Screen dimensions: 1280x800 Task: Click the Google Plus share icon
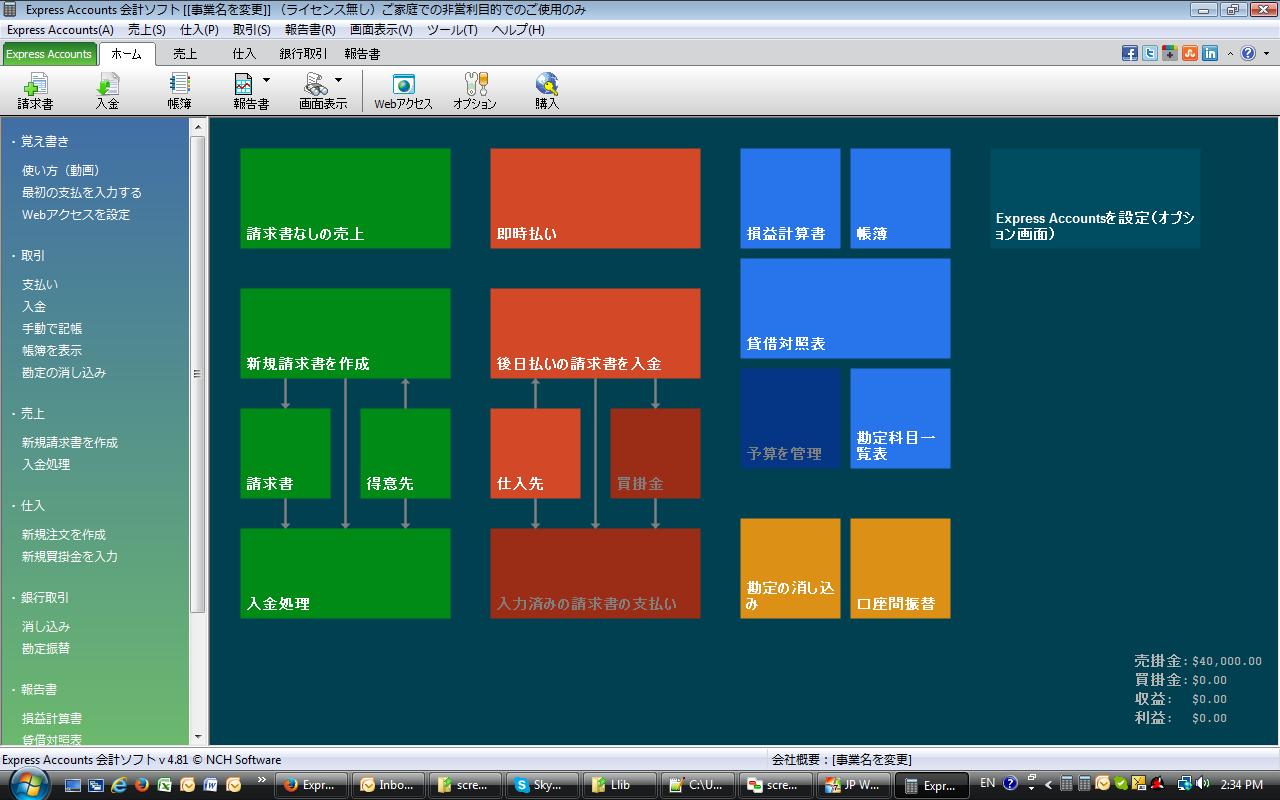1170,53
